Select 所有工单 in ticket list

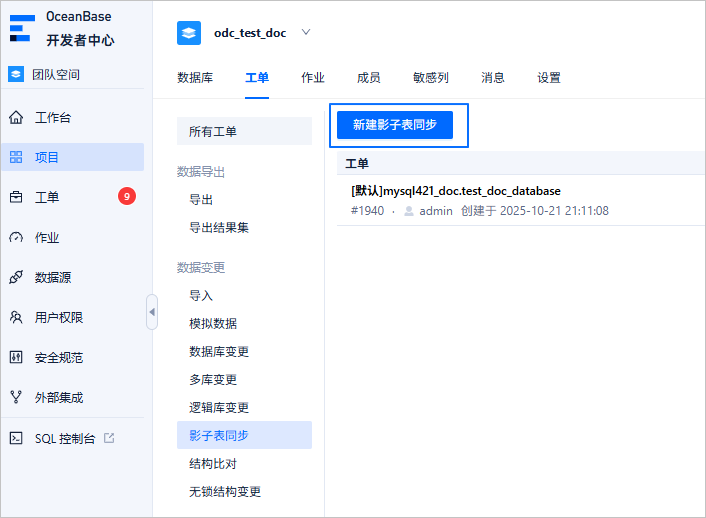point(244,132)
